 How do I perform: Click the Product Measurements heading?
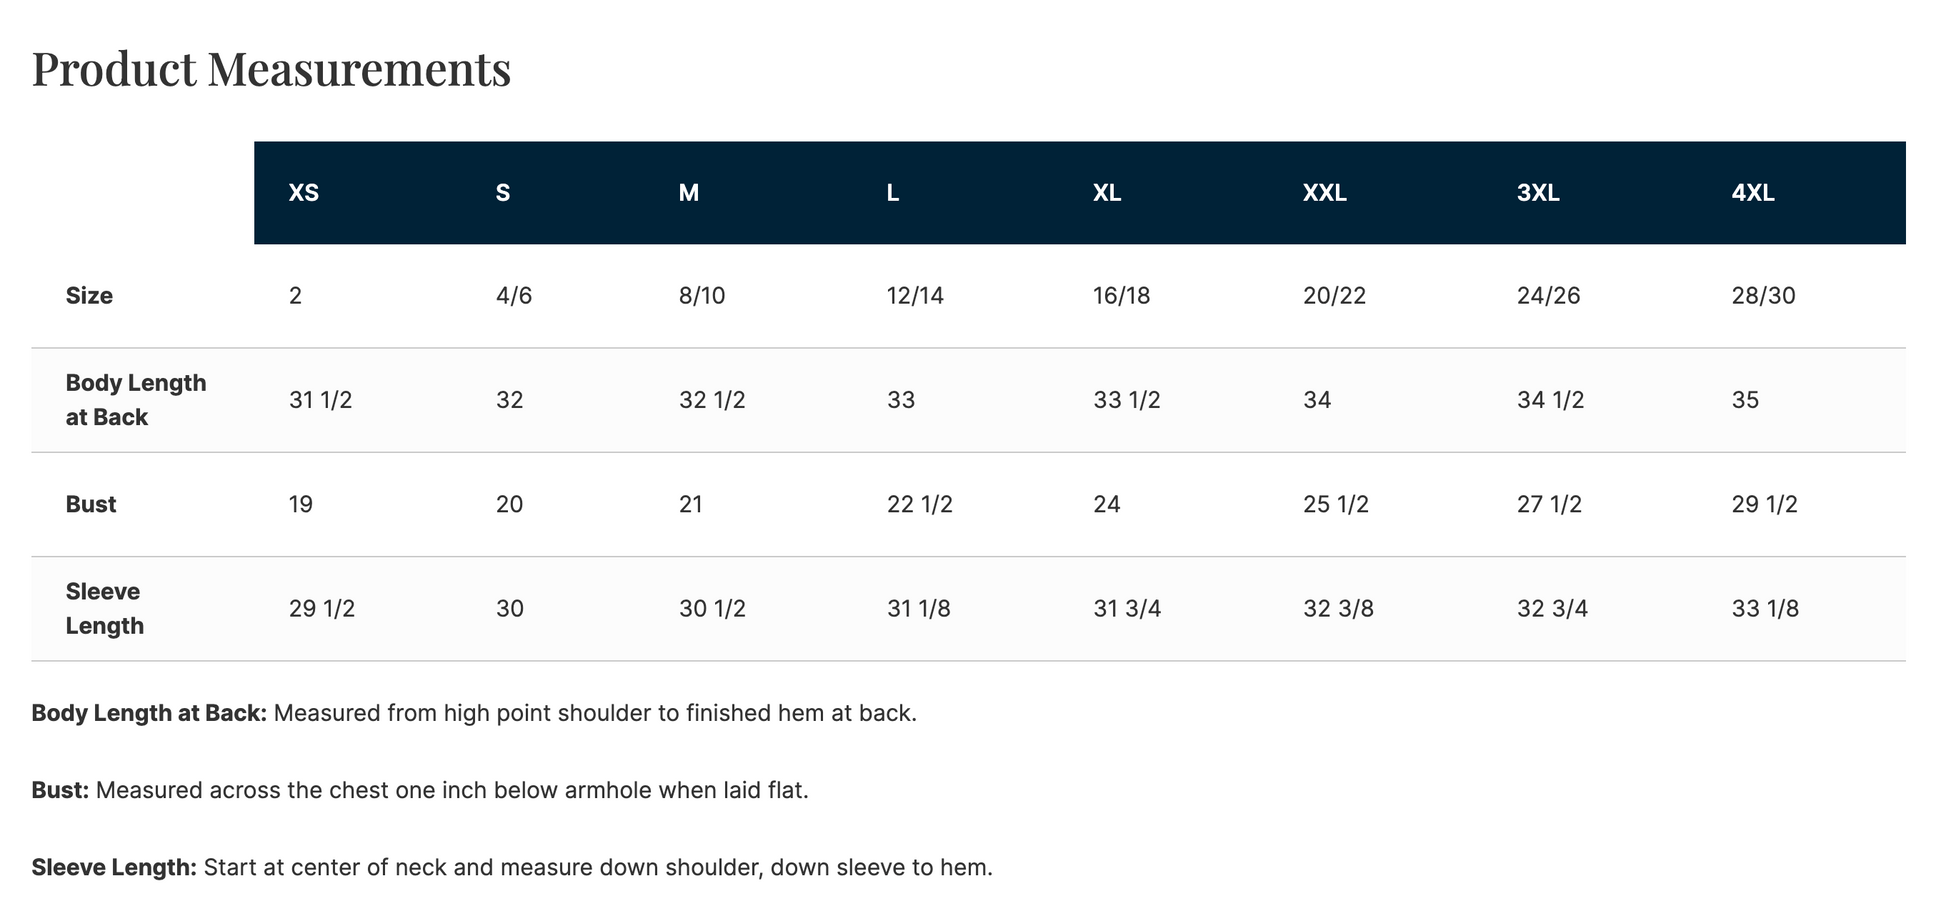tap(271, 69)
